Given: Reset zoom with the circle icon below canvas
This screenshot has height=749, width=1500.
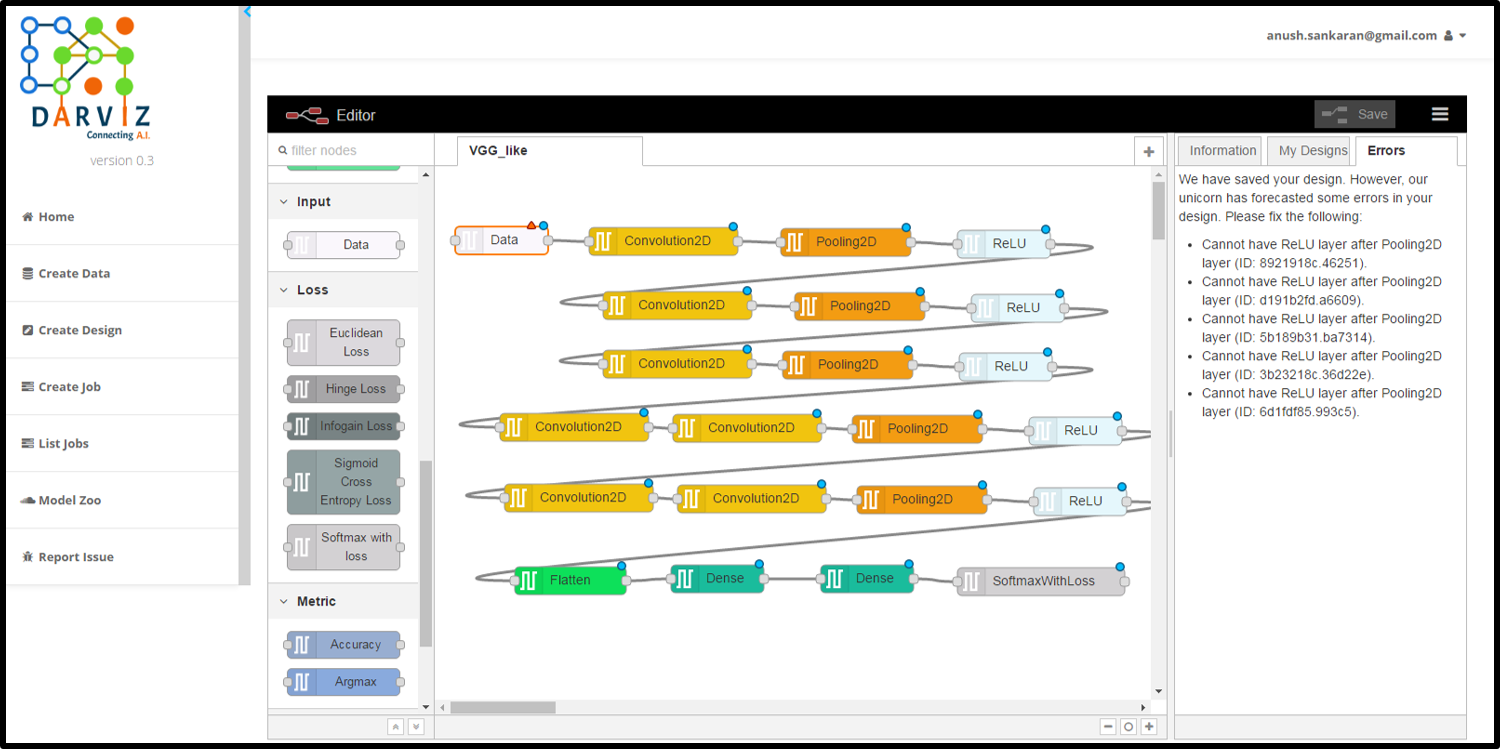Looking at the screenshot, I should pos(1128,727).
